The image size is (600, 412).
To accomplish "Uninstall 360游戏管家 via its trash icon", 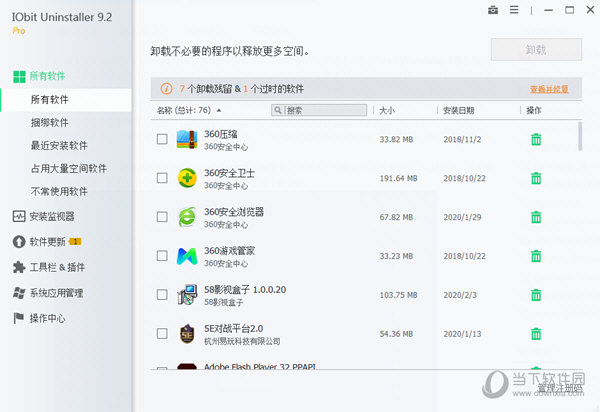I will click(536, 256).
